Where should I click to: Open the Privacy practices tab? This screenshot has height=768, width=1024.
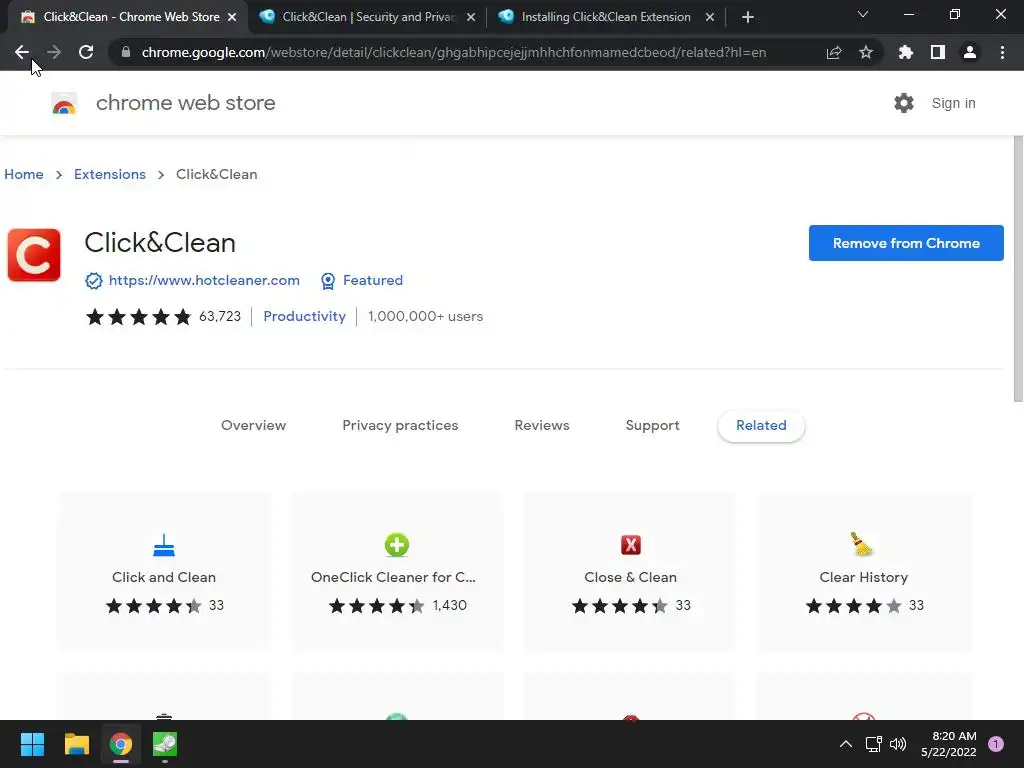400,425
